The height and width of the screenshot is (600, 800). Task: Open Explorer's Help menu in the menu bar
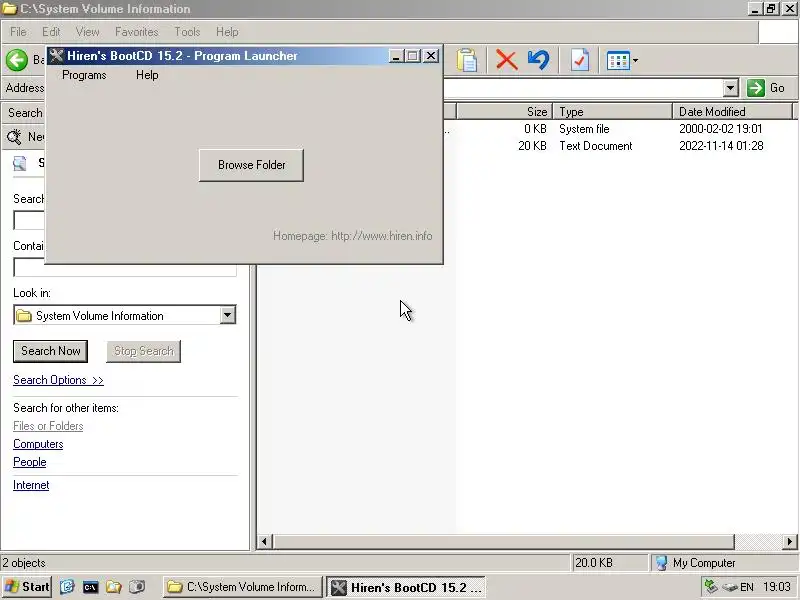coord(227,32)
